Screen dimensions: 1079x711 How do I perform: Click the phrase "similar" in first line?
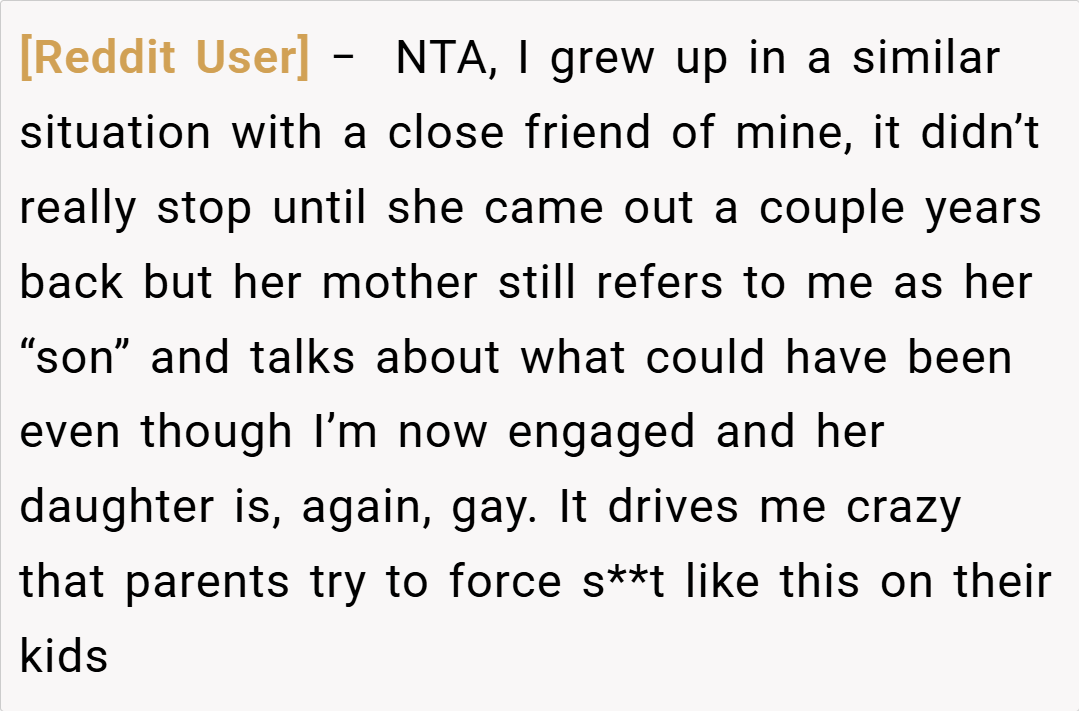click(925, 58)
